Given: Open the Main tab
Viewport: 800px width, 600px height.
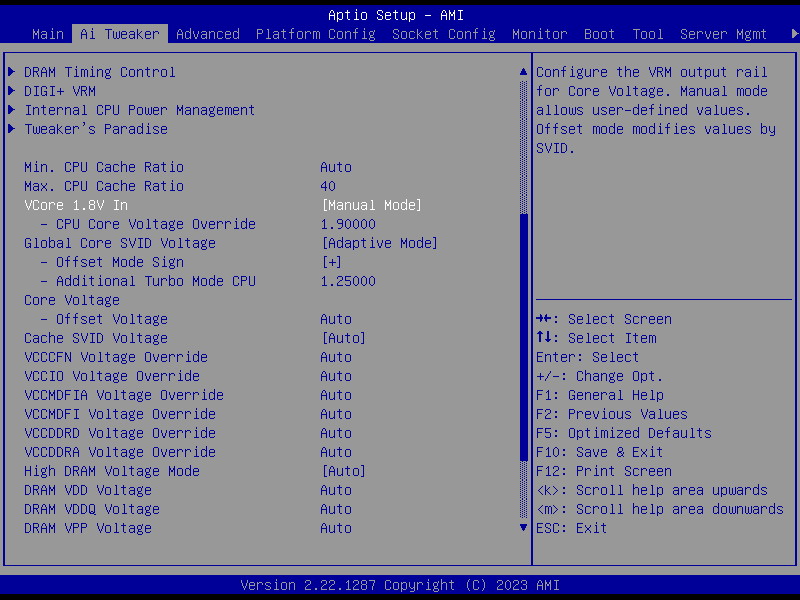Looking at the screenshot, I should 48,34.
